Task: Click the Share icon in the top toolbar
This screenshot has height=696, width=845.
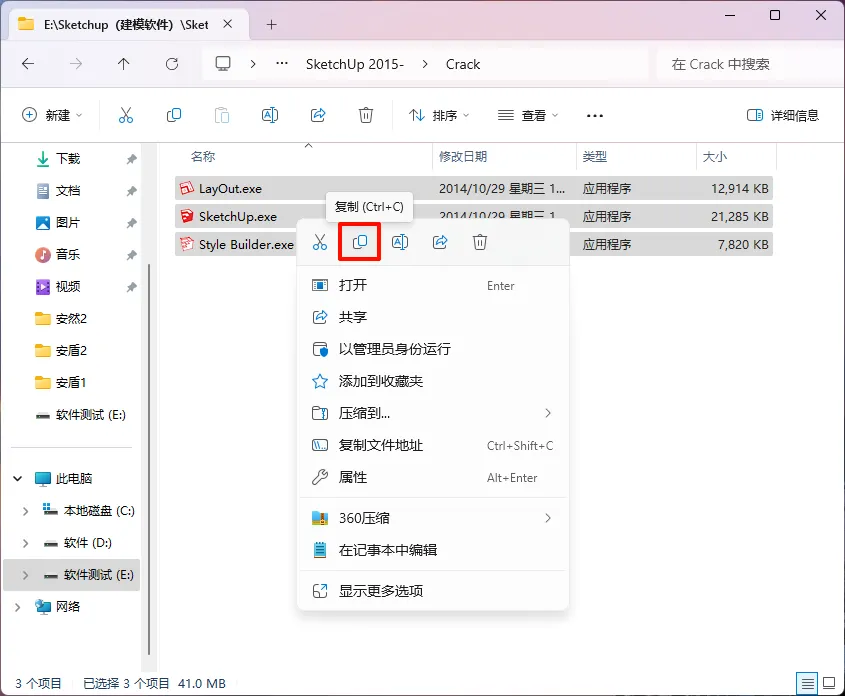Action: pos(318,115)
